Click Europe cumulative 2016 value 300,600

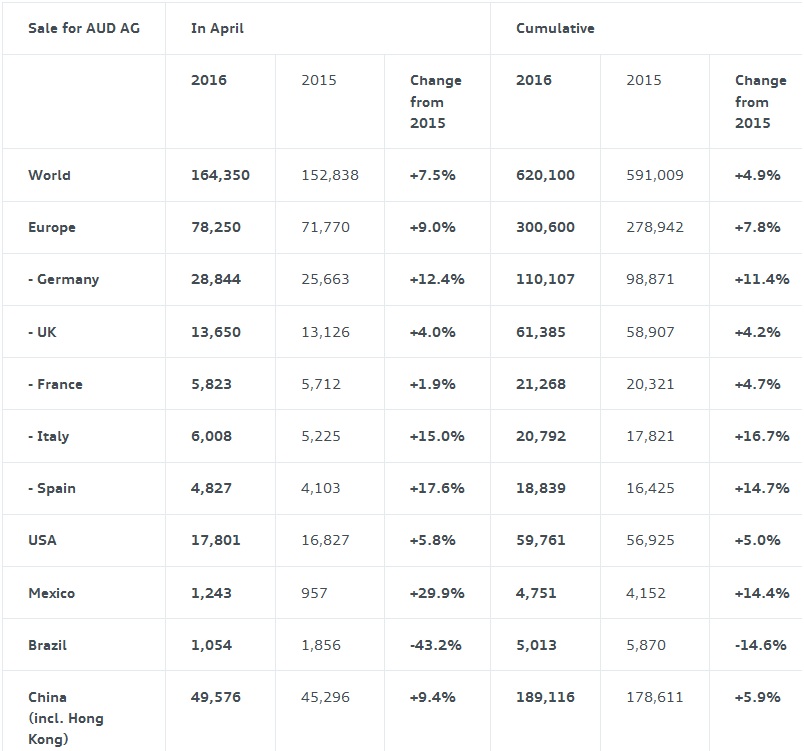[x=545, y=227]
